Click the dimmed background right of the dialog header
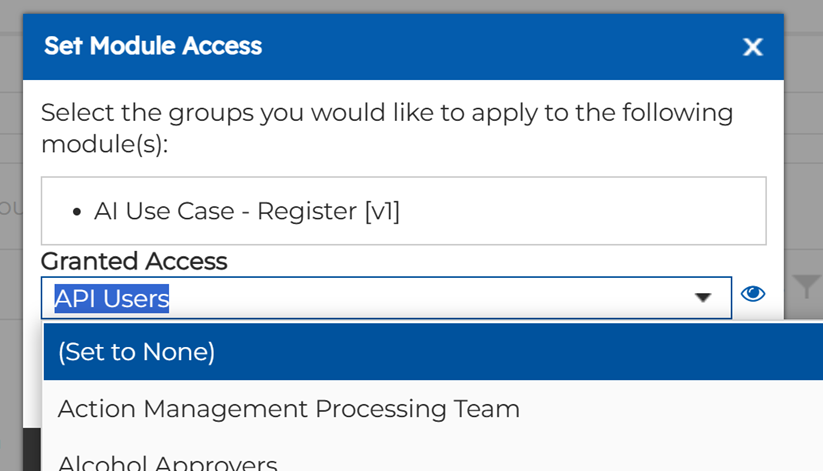 coord(803,46)
